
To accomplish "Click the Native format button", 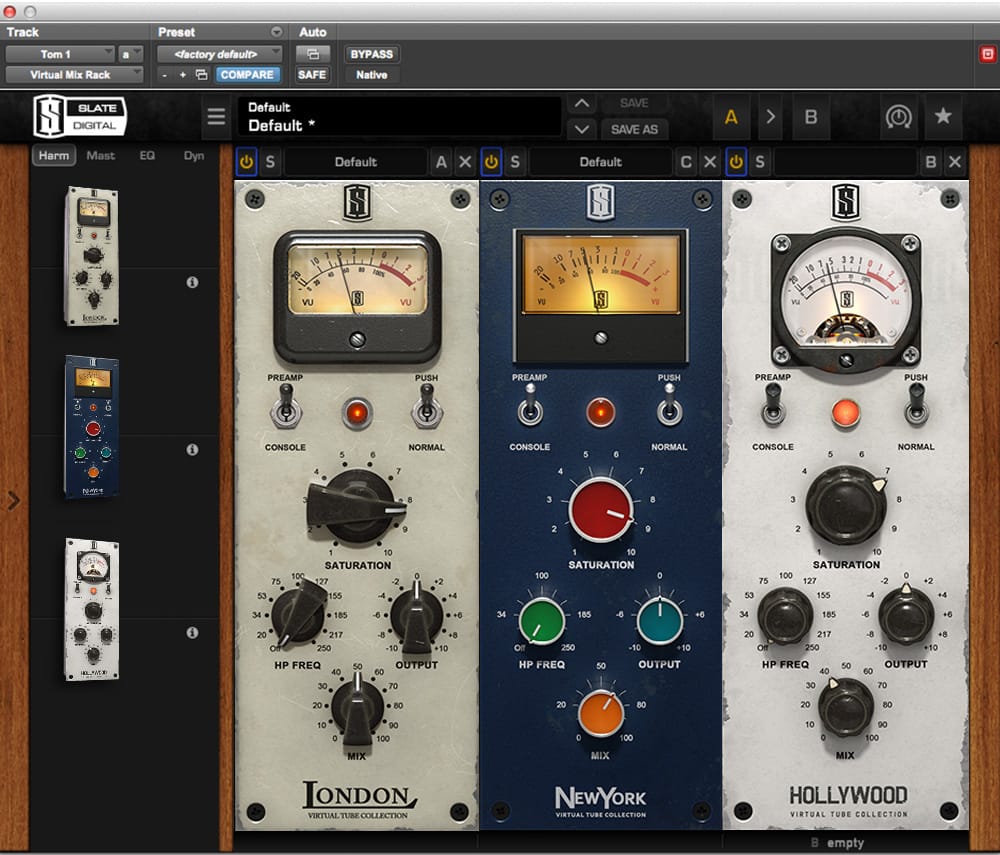I will tap(372, 75).
